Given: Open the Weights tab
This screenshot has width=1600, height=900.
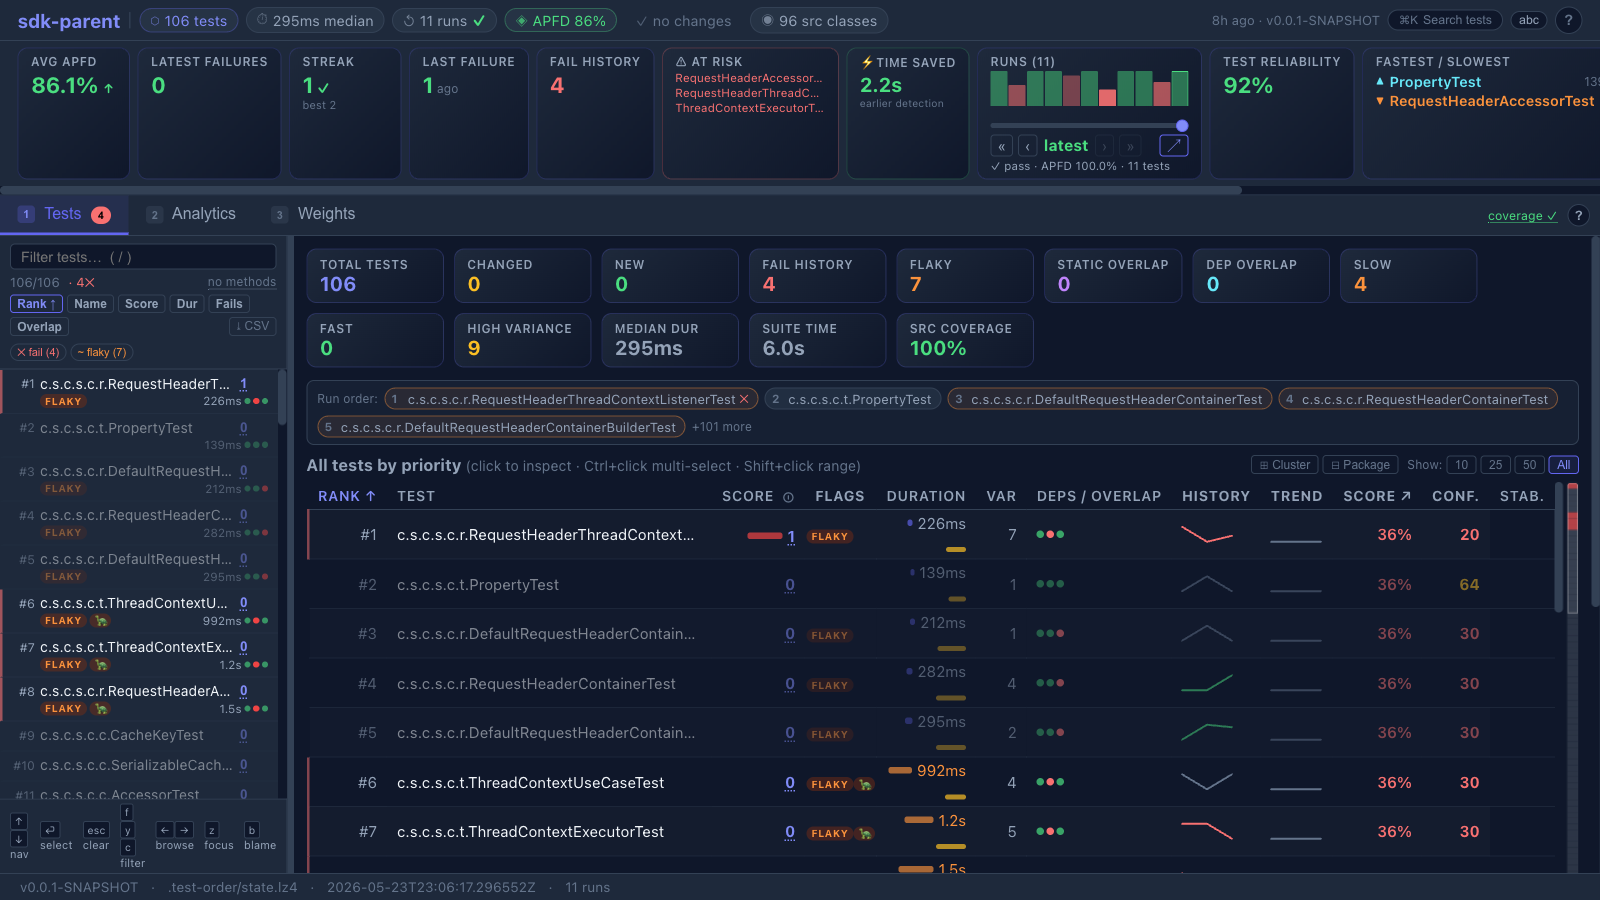Looking at the screenshot, I should [x=314, y=214].
